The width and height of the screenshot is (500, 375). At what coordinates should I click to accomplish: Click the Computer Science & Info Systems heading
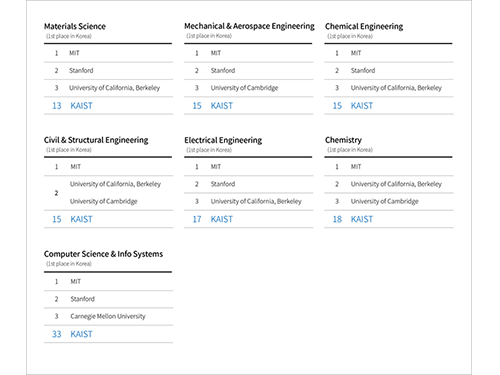(103, 254)
